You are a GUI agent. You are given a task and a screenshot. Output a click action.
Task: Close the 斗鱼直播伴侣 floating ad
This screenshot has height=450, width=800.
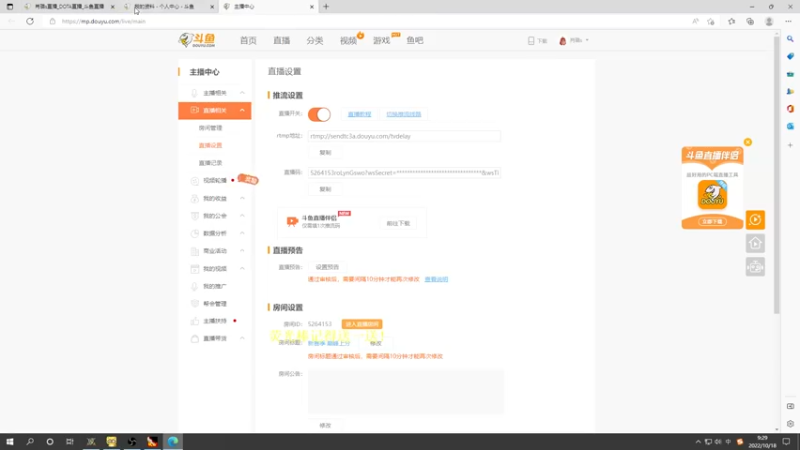pyautogui.click(x=747, y=142)
